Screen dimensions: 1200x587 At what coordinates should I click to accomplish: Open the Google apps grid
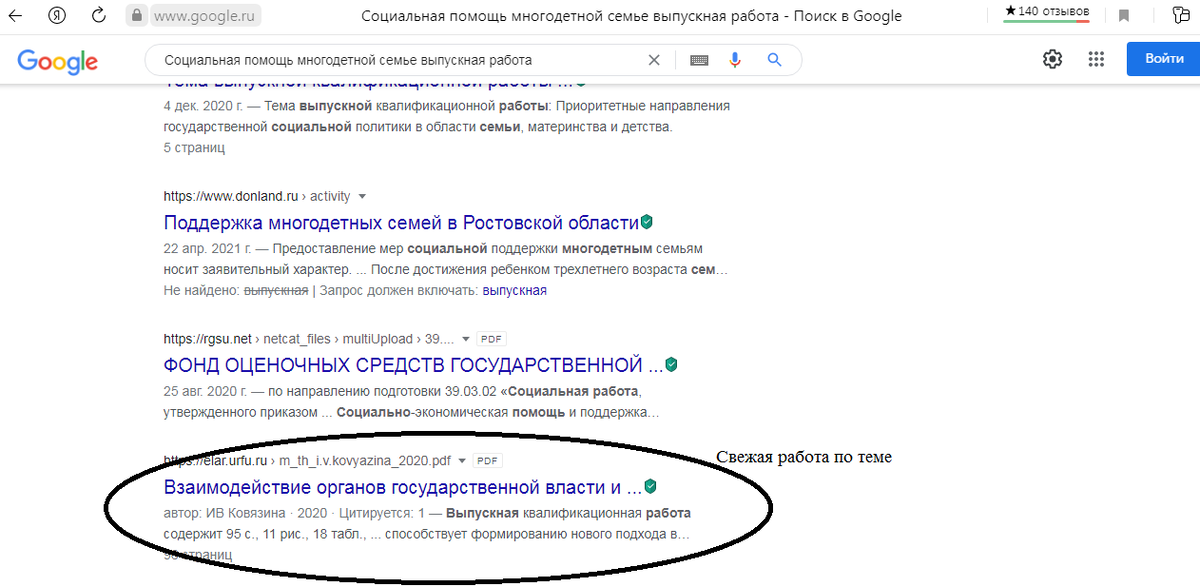pos(1096,59)
